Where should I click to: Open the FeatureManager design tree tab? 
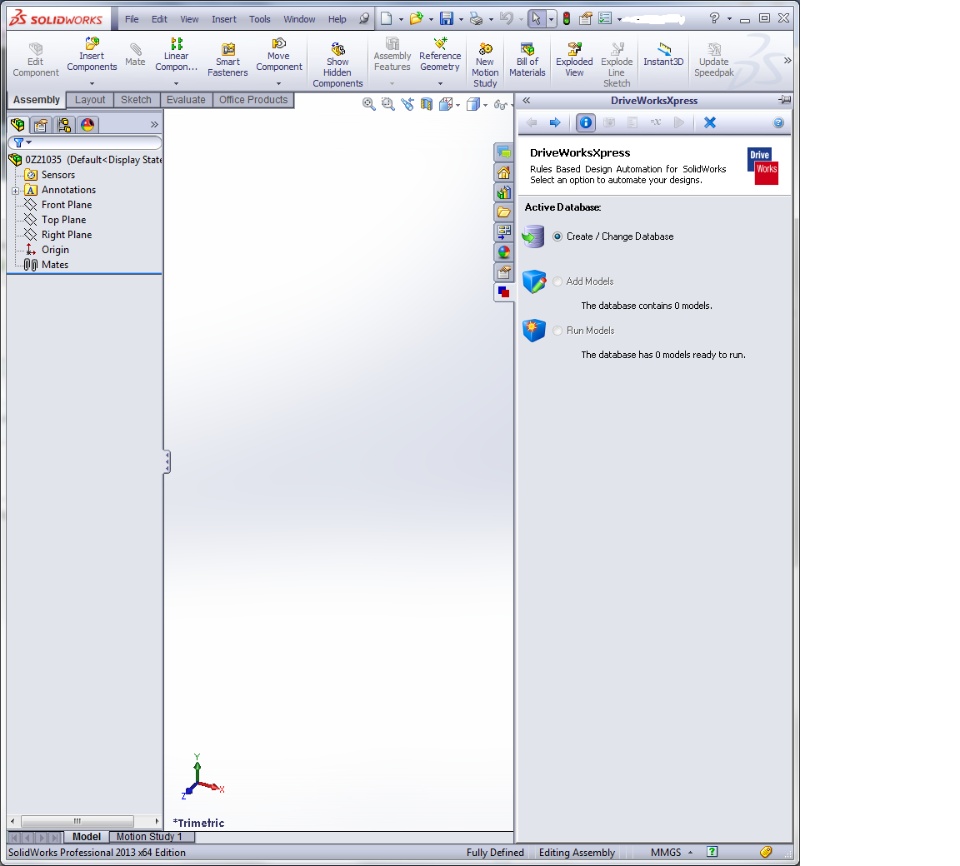(x=18, y=125)
